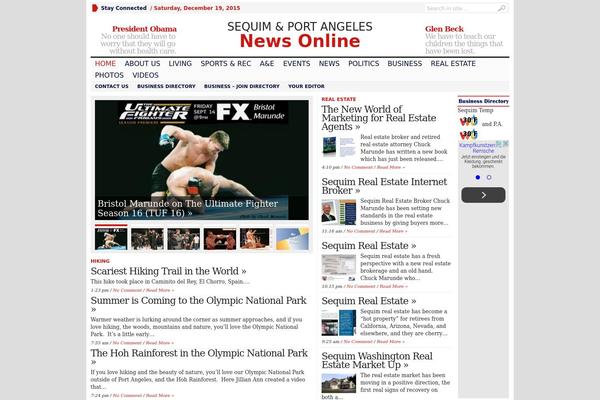The height and width of the screenshot is (400, 600).
Task: Close the sidebar ad via its X icon
Action: coord(505,144)
